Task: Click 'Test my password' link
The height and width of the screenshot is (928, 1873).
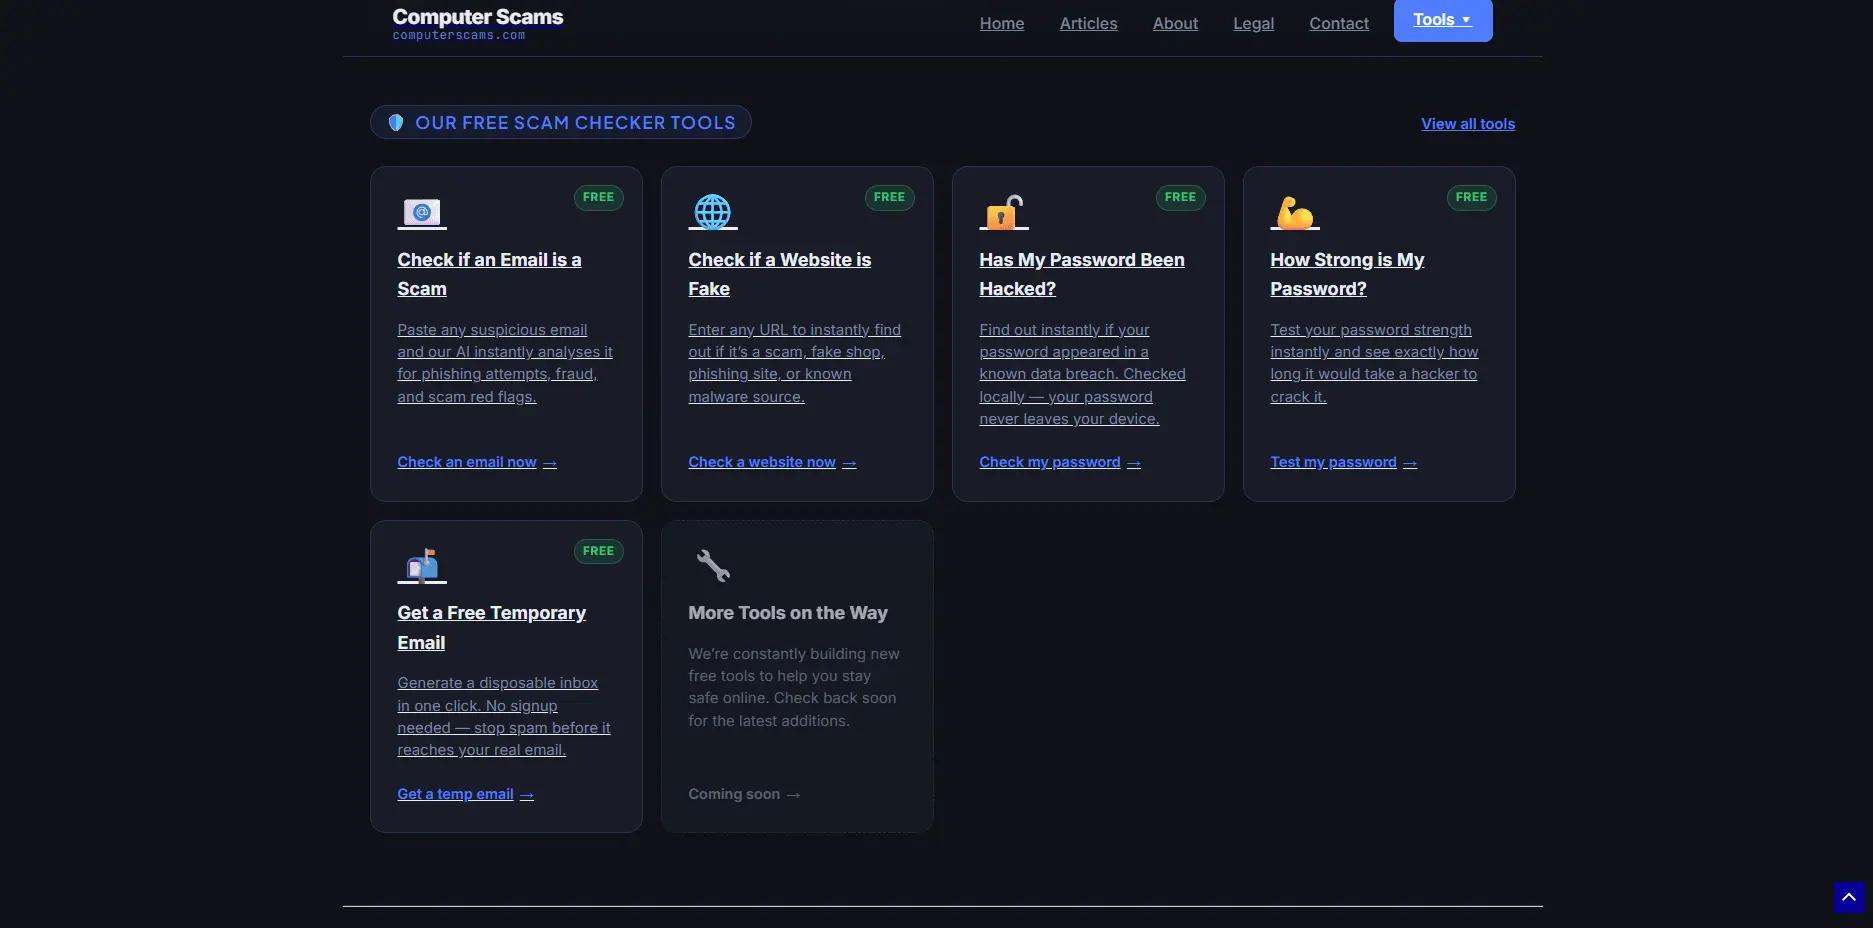Action: pos(1343,462)
